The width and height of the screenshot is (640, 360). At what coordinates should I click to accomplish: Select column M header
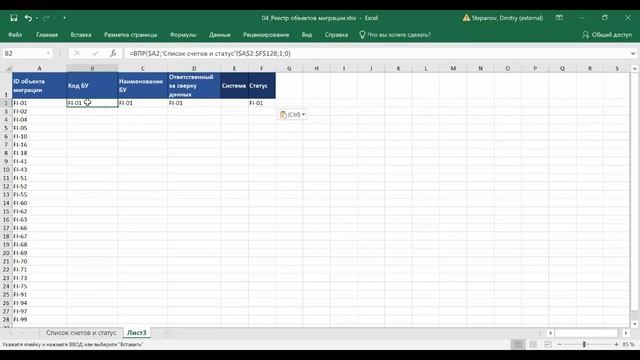tap(453, 68)
